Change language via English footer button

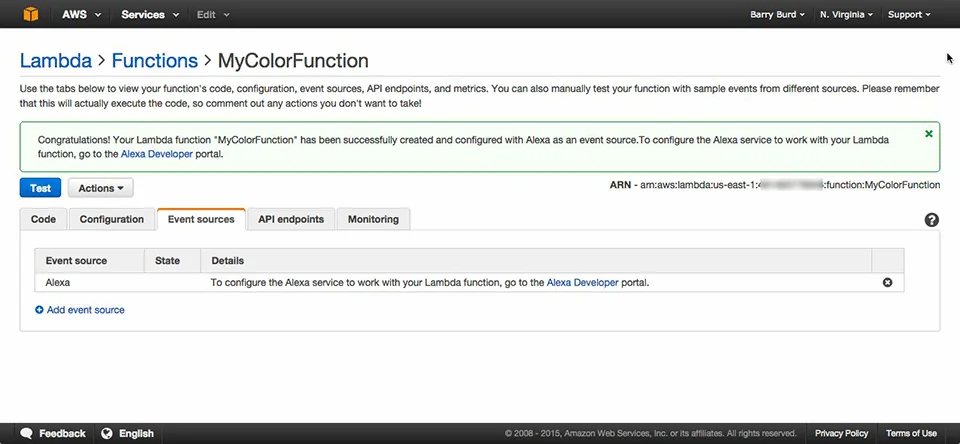[137, 434]
